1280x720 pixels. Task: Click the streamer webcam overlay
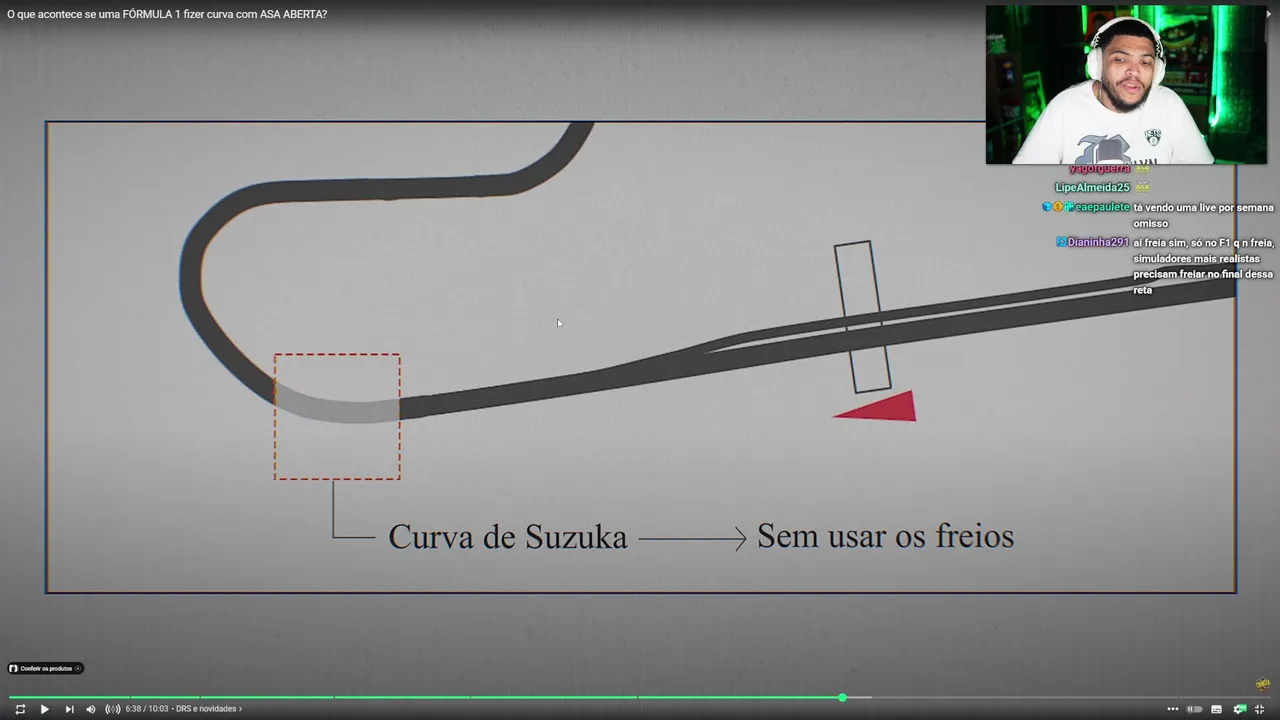point(1126,85)
